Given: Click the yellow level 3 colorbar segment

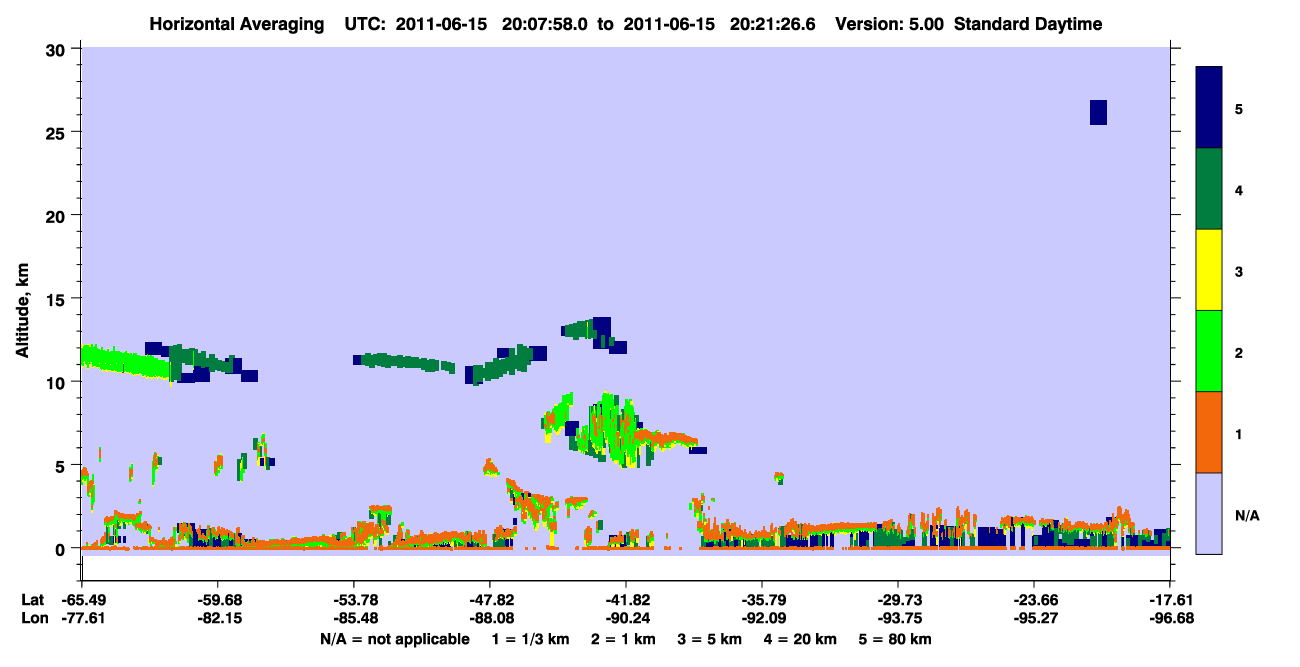Looking at the screenshot, I should [1209, 270].
